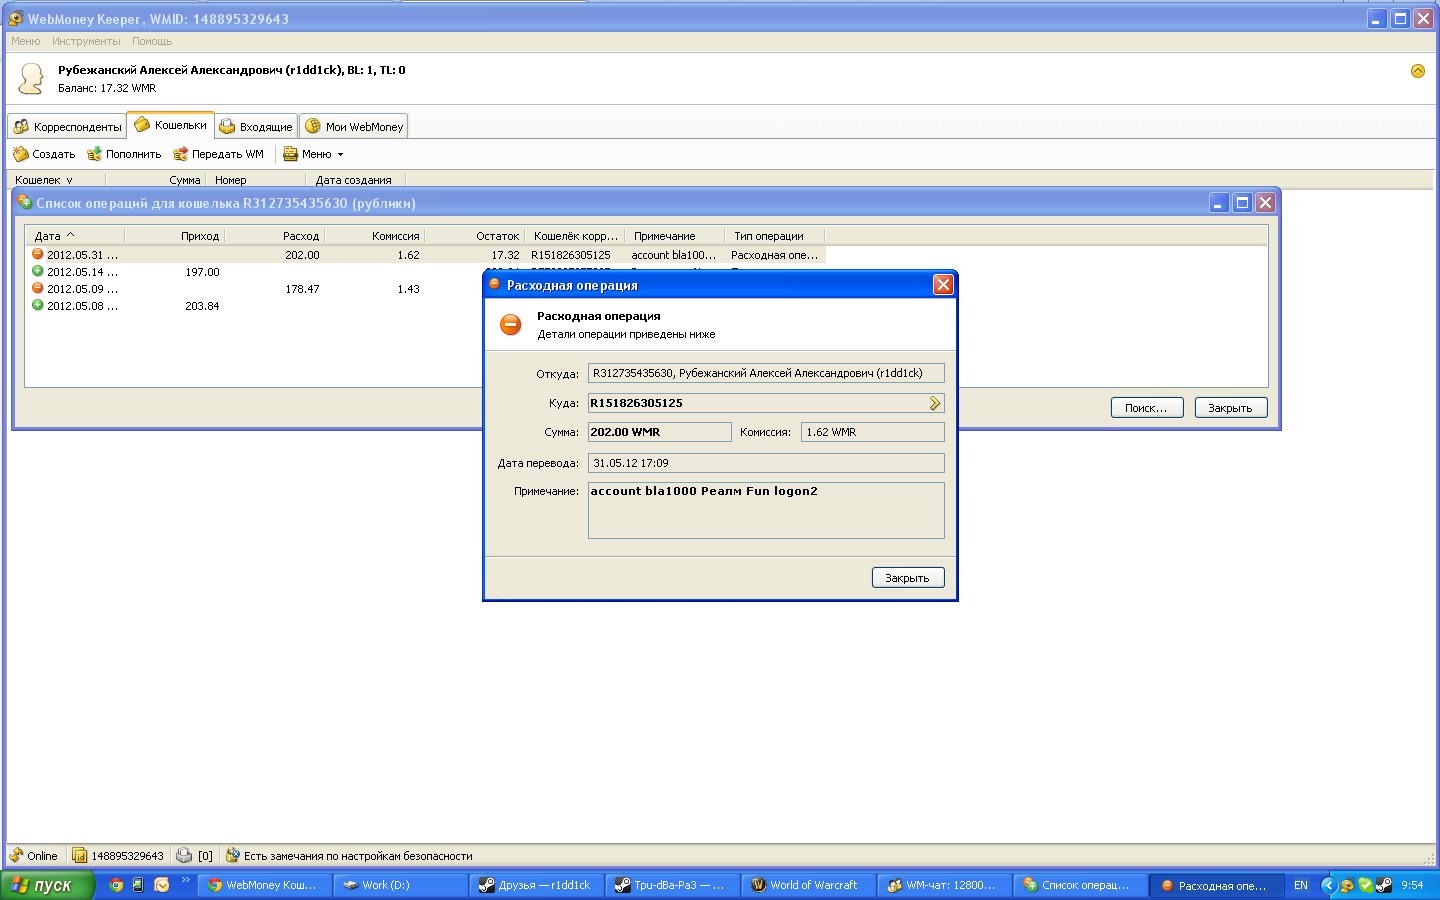The image size is (1440, 900).
Task: Switch to the Кошельки tab
Action: tap(170, 125)
